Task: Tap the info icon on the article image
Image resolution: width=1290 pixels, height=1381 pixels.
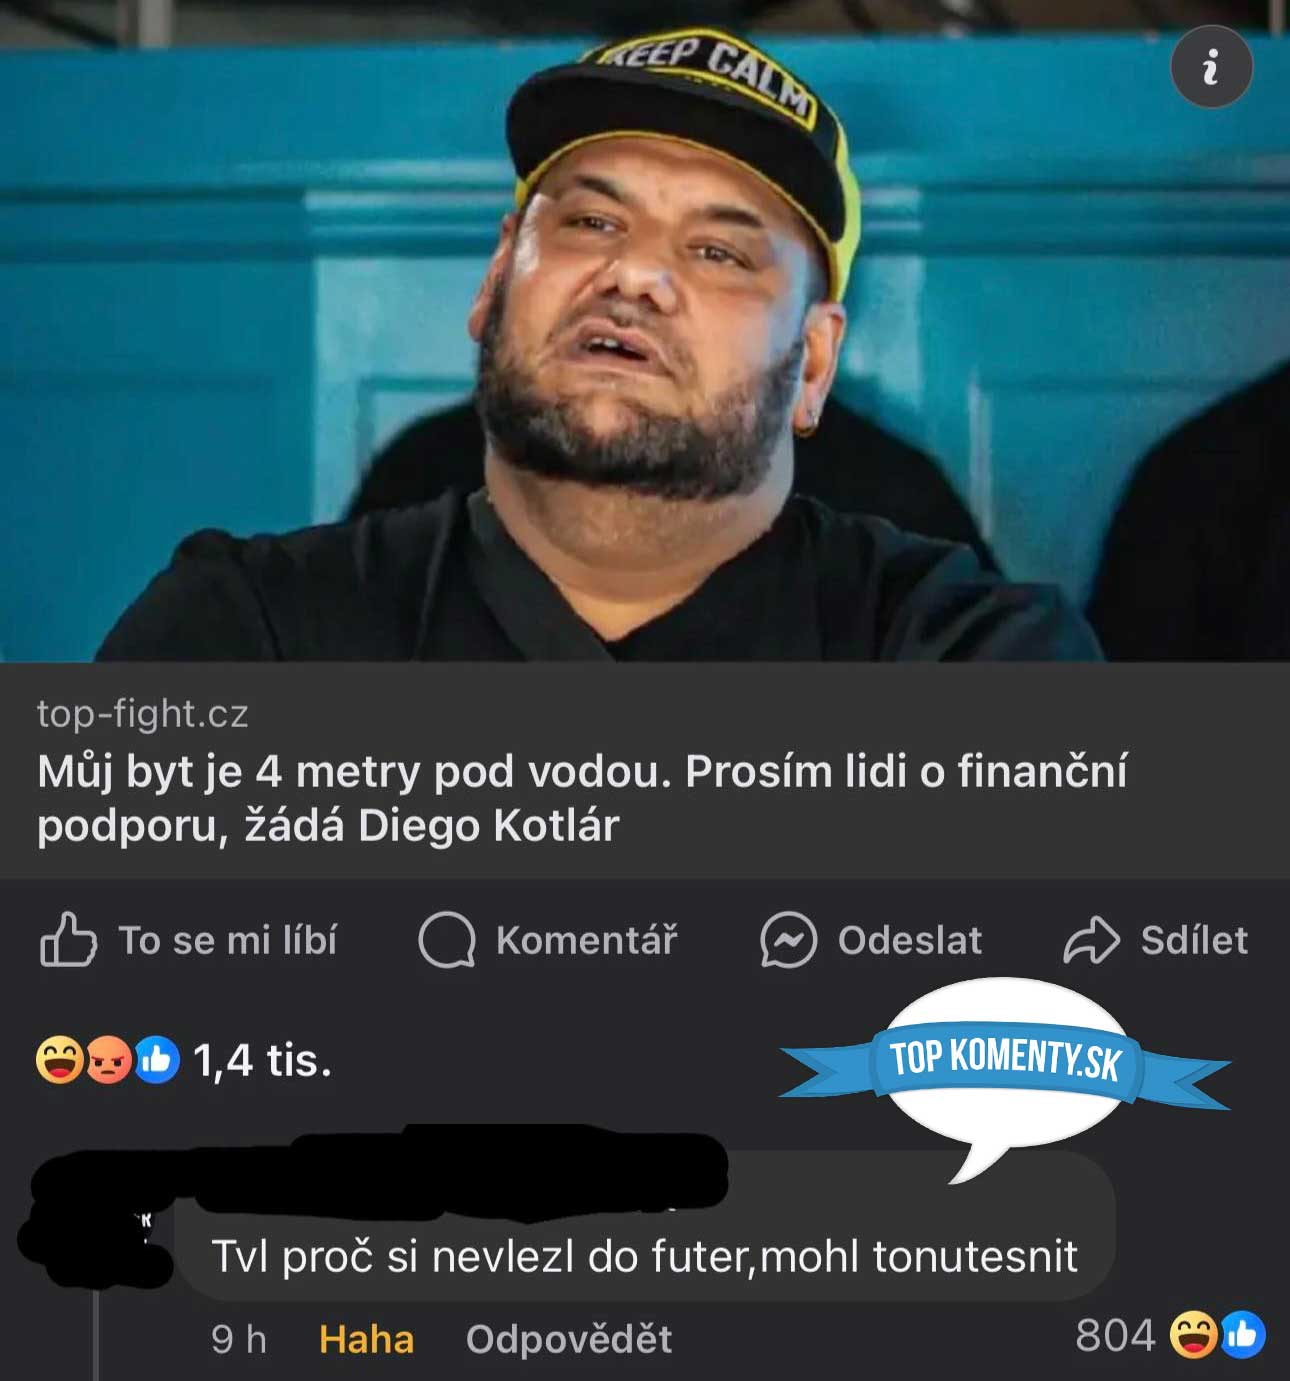Action: click(x=1211, y=67)
